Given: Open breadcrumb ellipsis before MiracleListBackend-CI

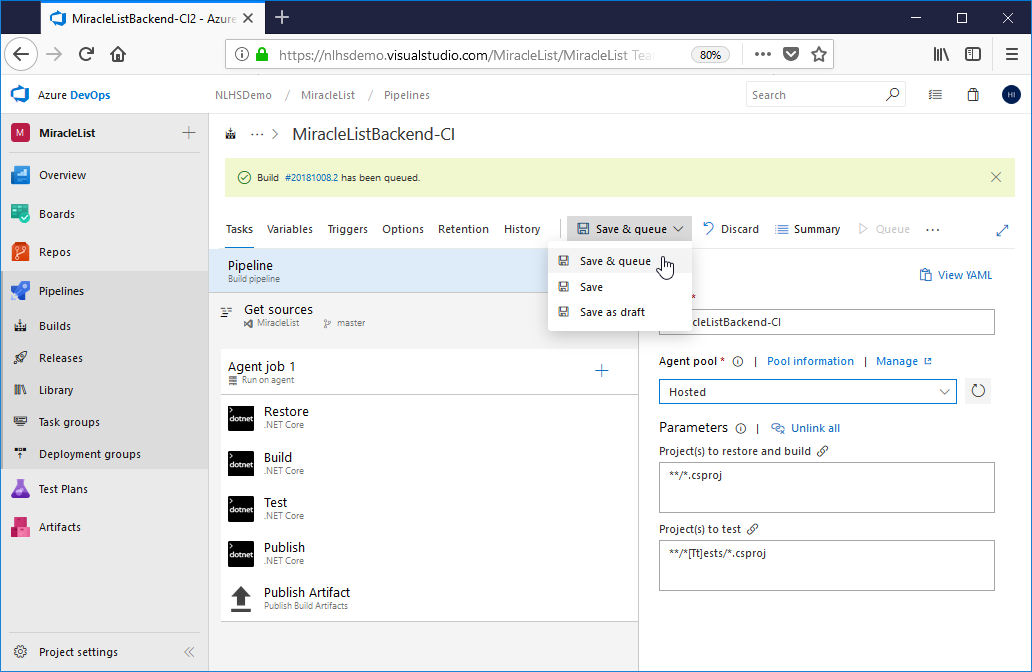Looking at the screenshot, I should (x=257, y=134).
